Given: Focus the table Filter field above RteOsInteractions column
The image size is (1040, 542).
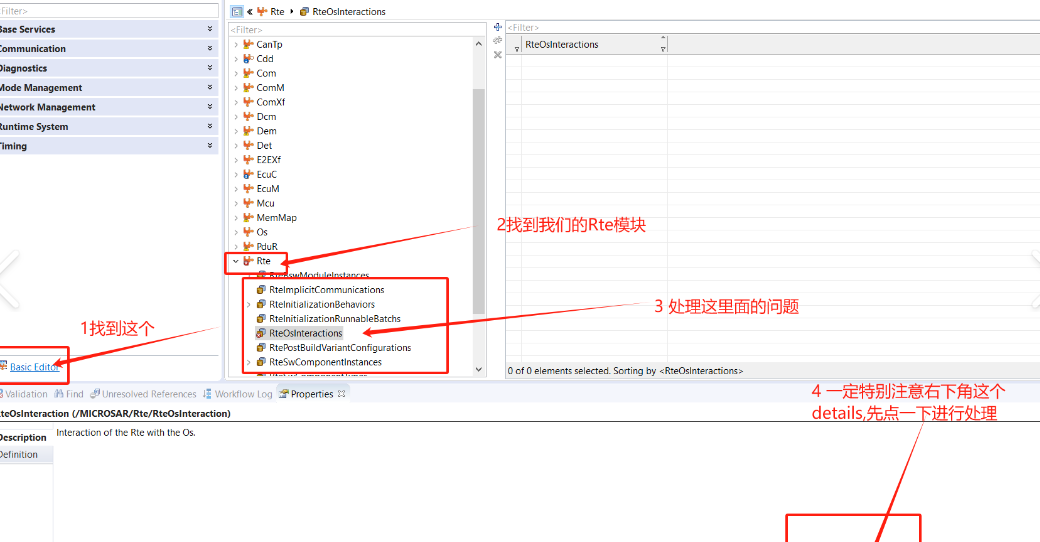Looking at the screenshot, I should 773,27.
